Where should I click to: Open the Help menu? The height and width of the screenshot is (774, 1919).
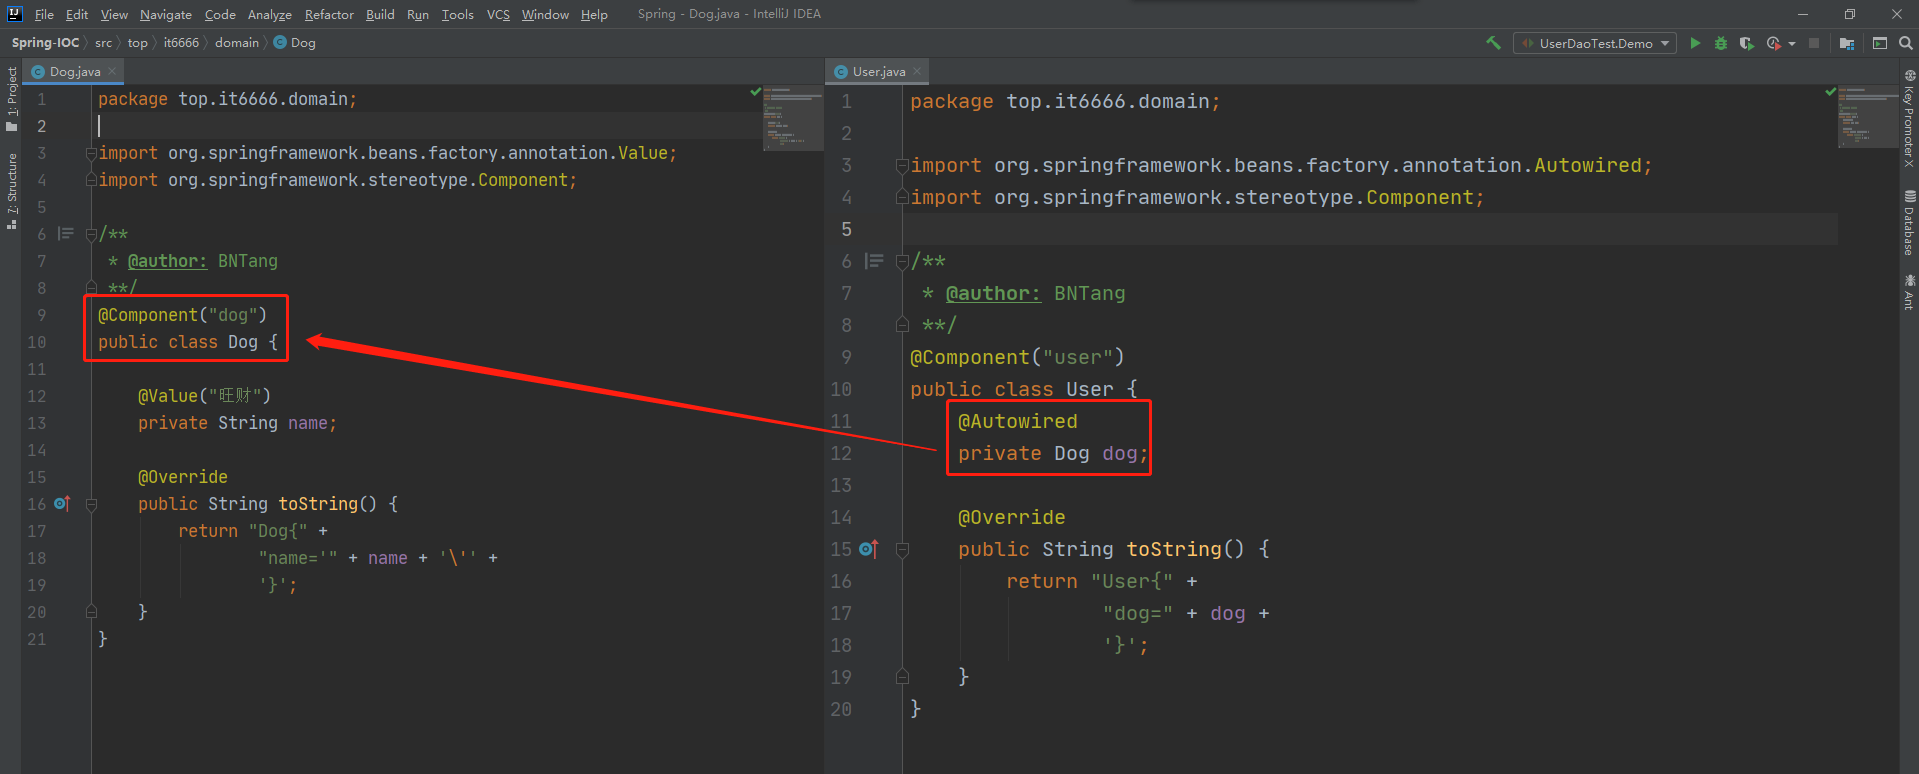tap(594, 14)
